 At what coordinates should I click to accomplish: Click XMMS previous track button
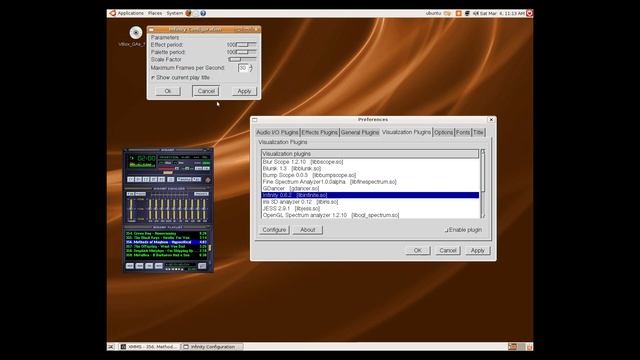click(131, 180)
